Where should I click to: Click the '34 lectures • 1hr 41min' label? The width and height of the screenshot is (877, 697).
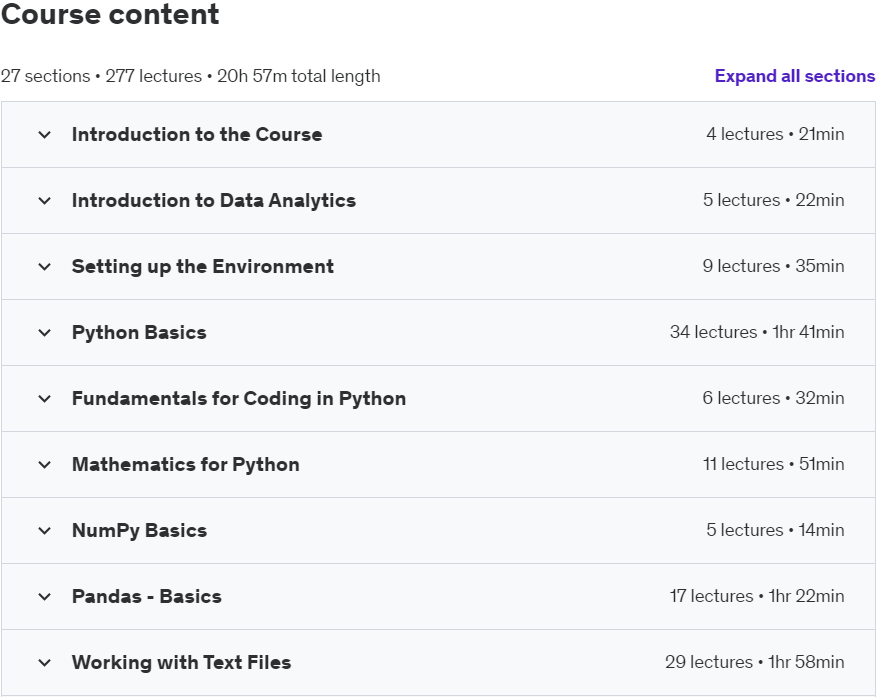(x=757, y=333)
